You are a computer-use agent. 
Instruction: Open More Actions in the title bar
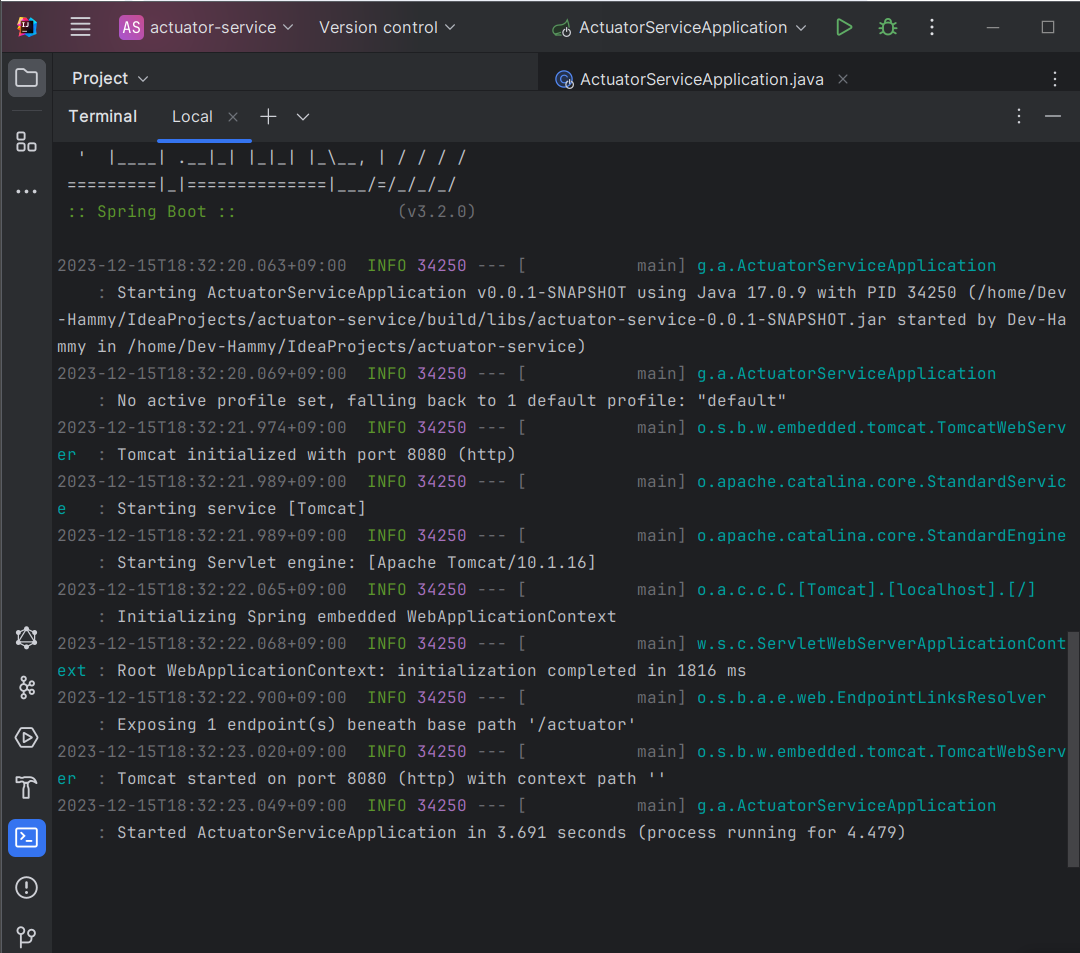tap(931, 27)
